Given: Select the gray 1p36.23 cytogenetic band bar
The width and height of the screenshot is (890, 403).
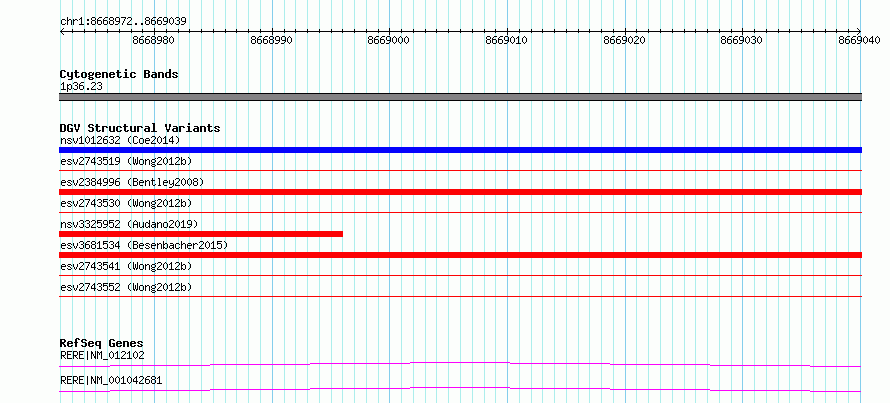Looking at the screenshot, I should 460,97.
